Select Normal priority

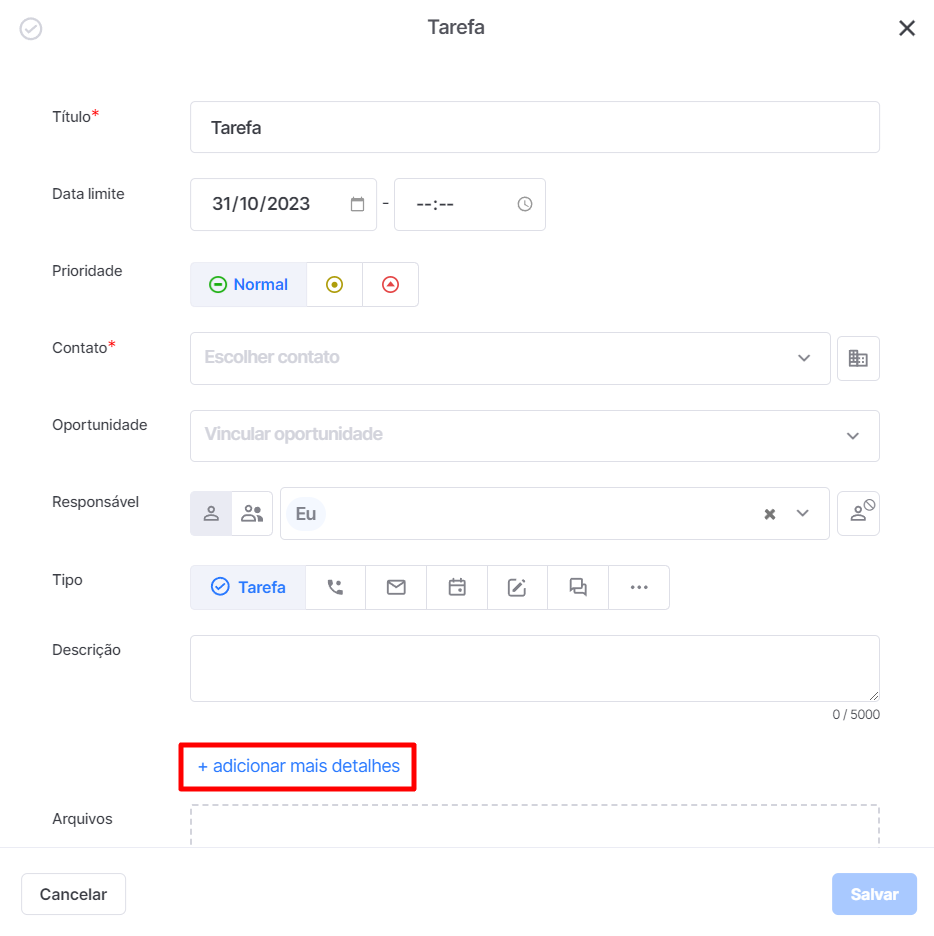tap(248, 285)
